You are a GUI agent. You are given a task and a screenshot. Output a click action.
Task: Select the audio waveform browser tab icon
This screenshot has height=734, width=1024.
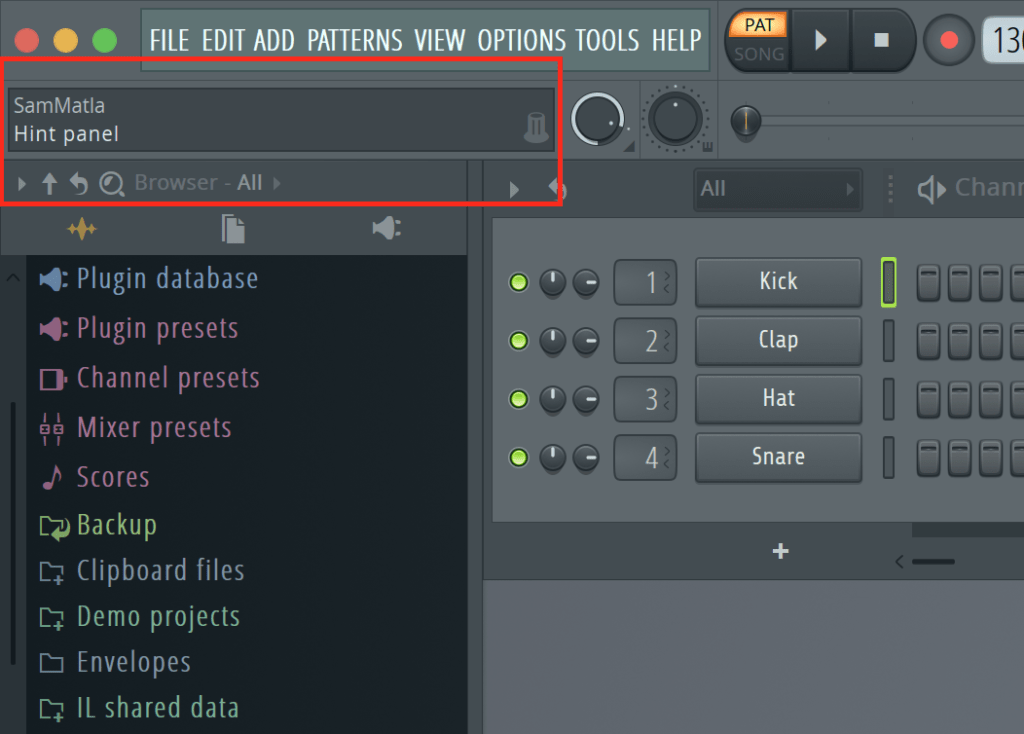click(x=82, y=230)
